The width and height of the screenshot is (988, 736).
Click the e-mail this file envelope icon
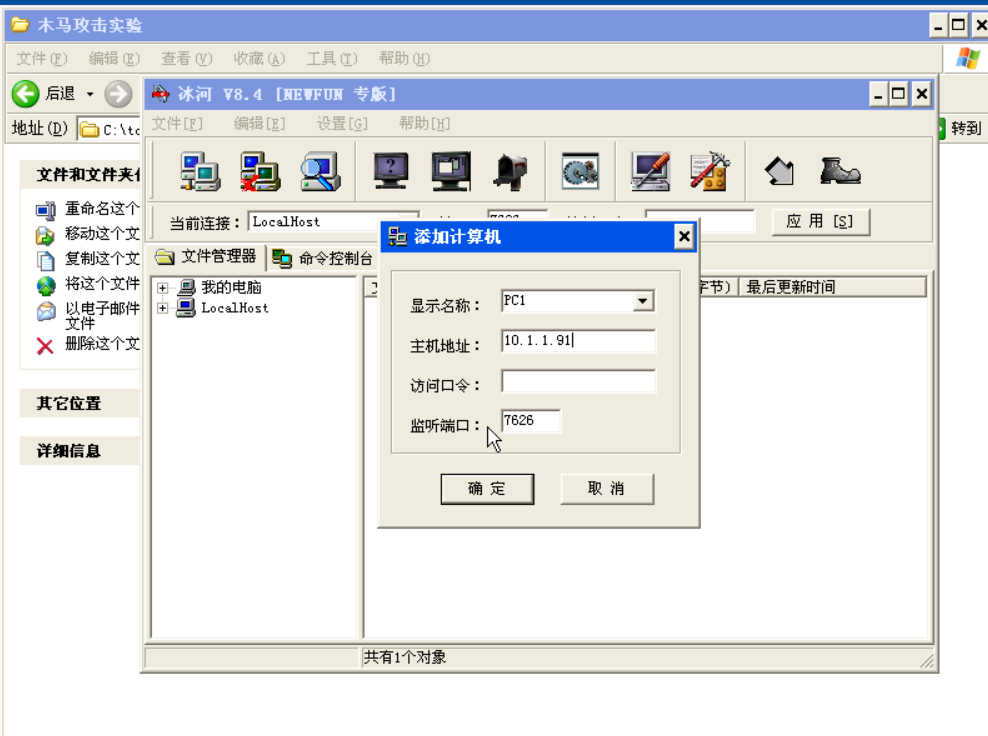coord(45,311)
